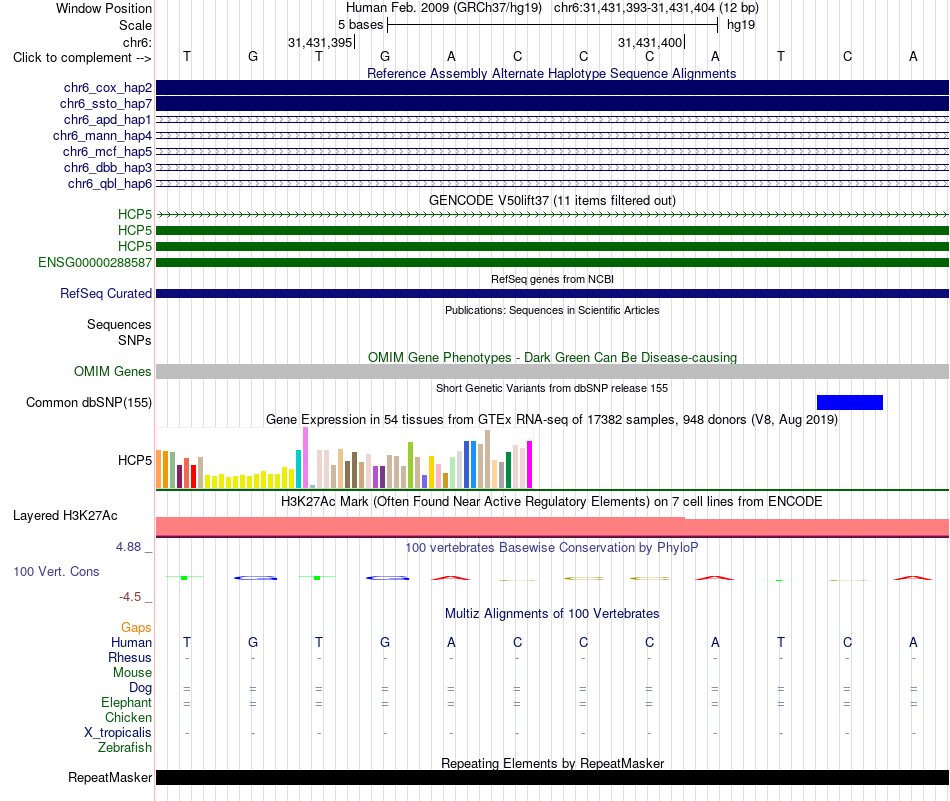
Task: Open 'Reference Assembly Alternate Haplotype Sequence Alignments' title
Action: coord(552,73)
